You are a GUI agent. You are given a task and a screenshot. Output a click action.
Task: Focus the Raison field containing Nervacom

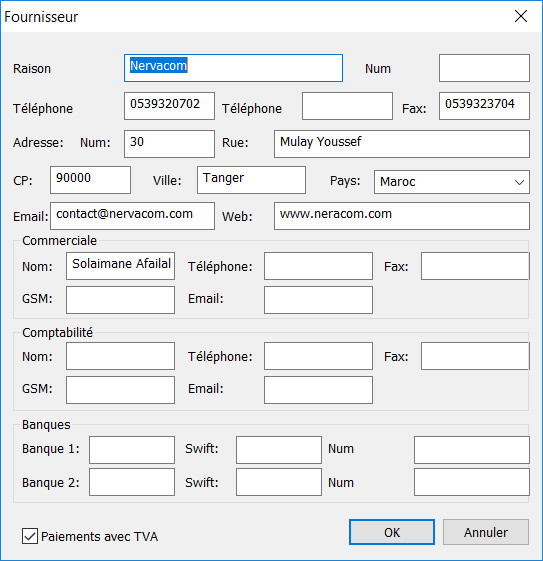[233, 68]
